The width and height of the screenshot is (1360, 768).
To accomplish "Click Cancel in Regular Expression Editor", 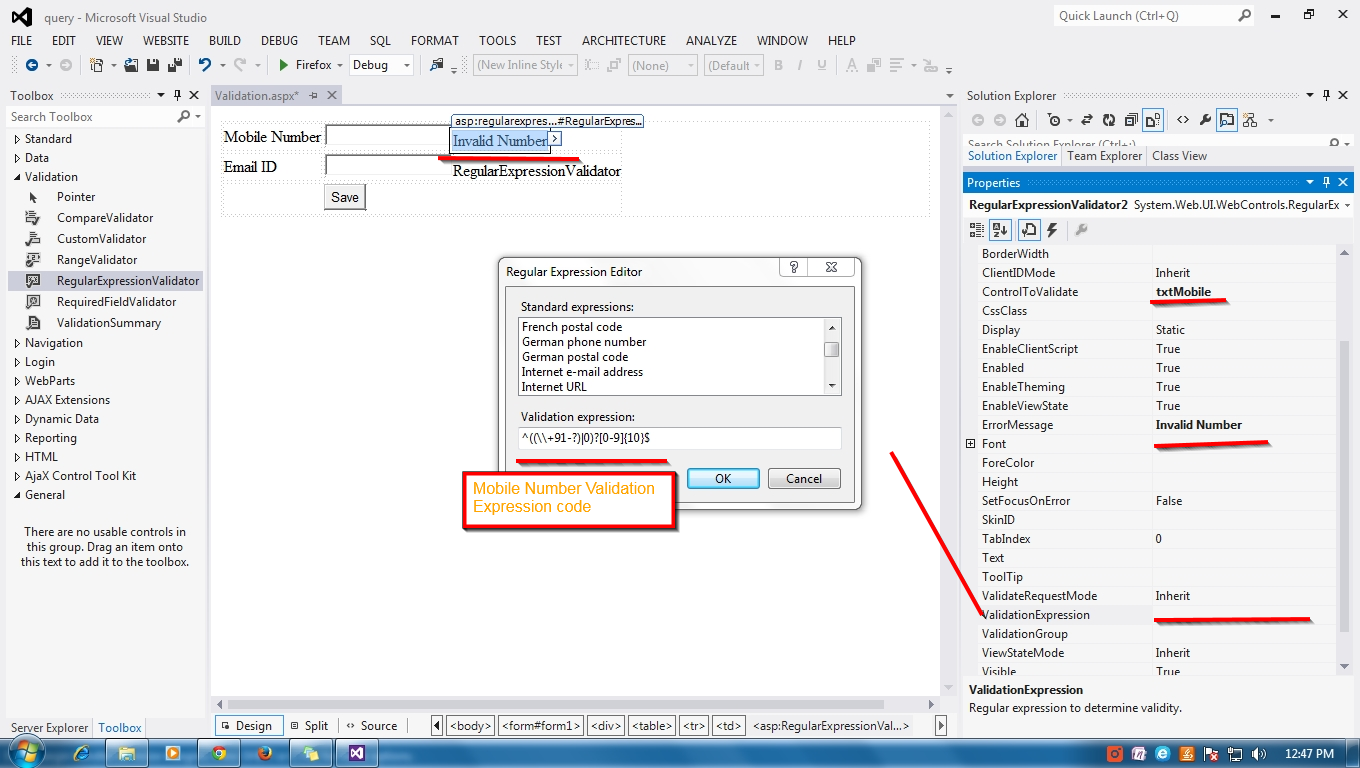I will coord(804,479).
